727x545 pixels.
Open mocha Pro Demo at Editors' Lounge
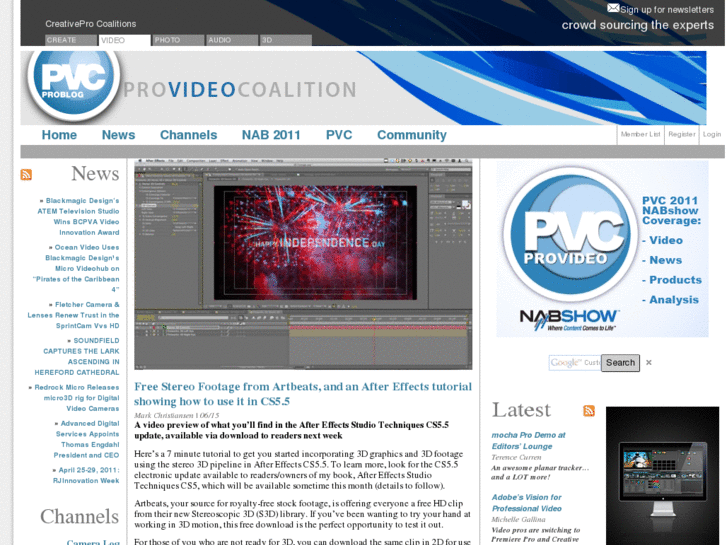point(528,441)
